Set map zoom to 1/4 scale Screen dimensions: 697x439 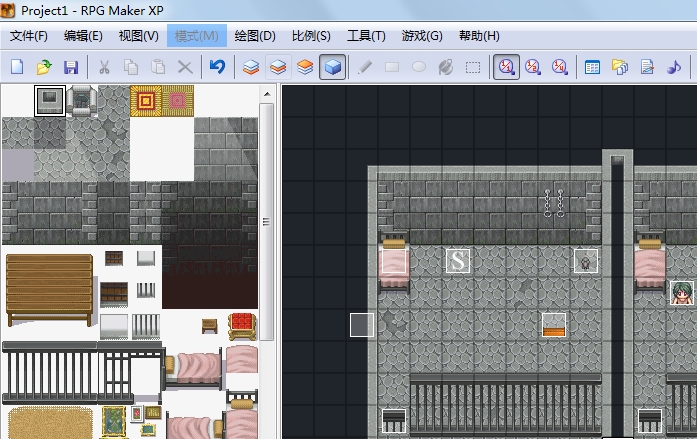point(560,67)
